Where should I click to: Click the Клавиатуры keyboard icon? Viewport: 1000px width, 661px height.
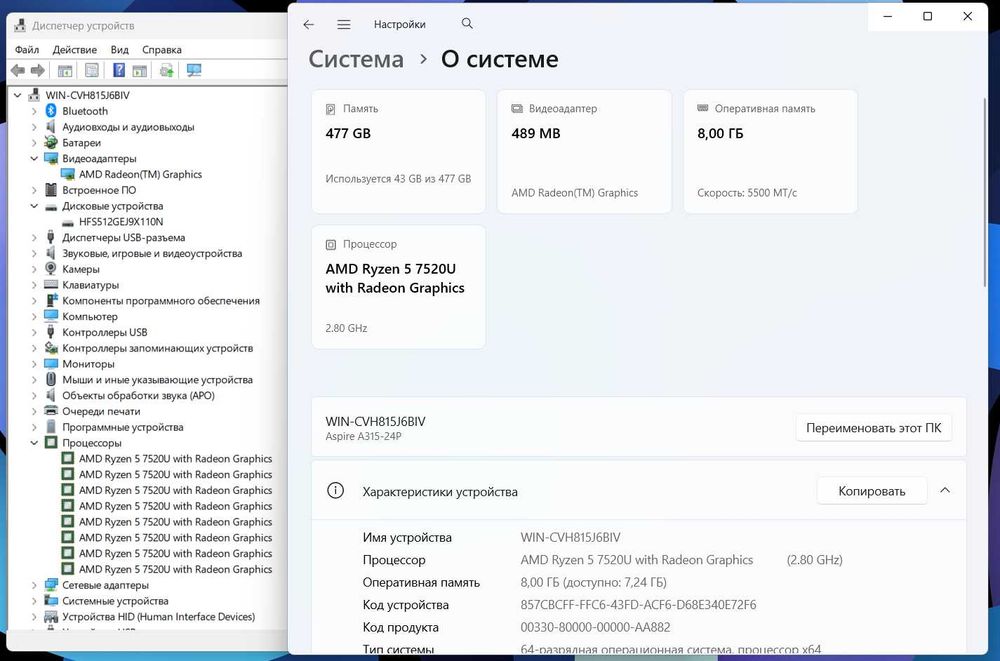coord(51,285)
